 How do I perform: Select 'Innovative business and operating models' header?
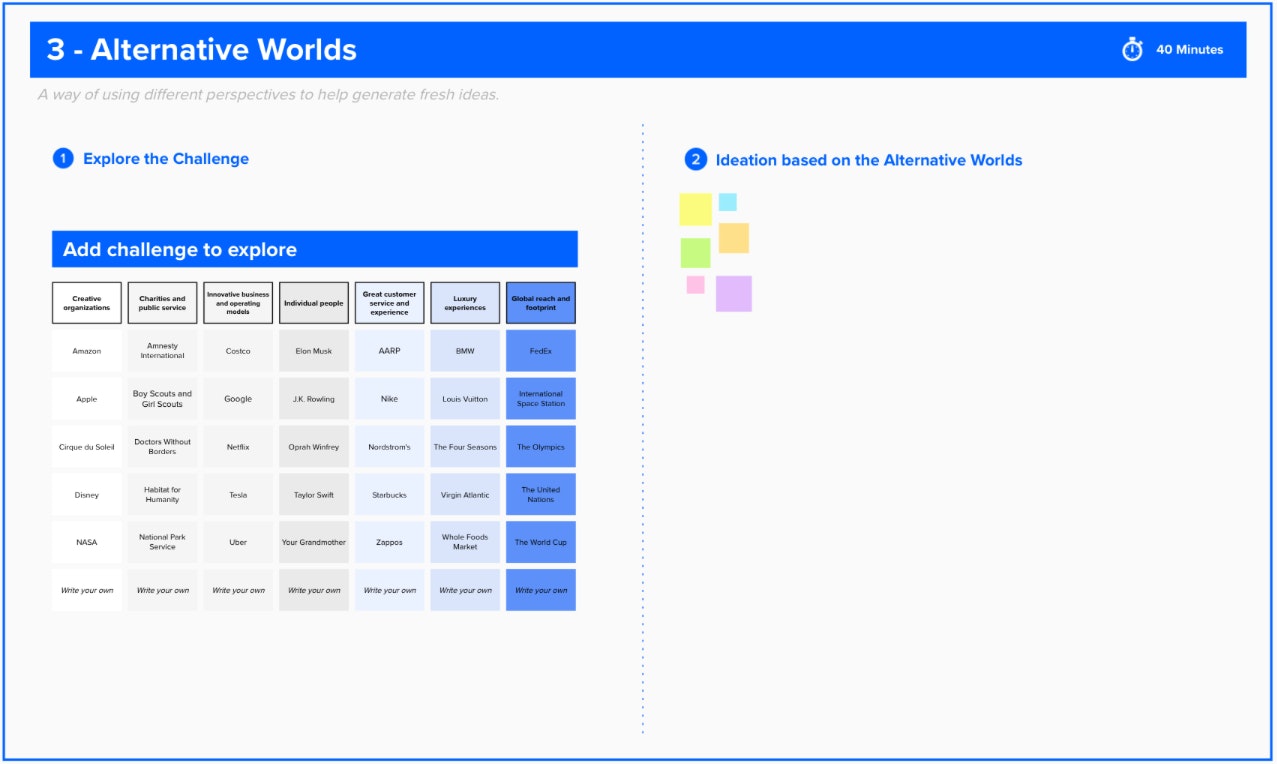pyautogui.click(x=238, y=303)
